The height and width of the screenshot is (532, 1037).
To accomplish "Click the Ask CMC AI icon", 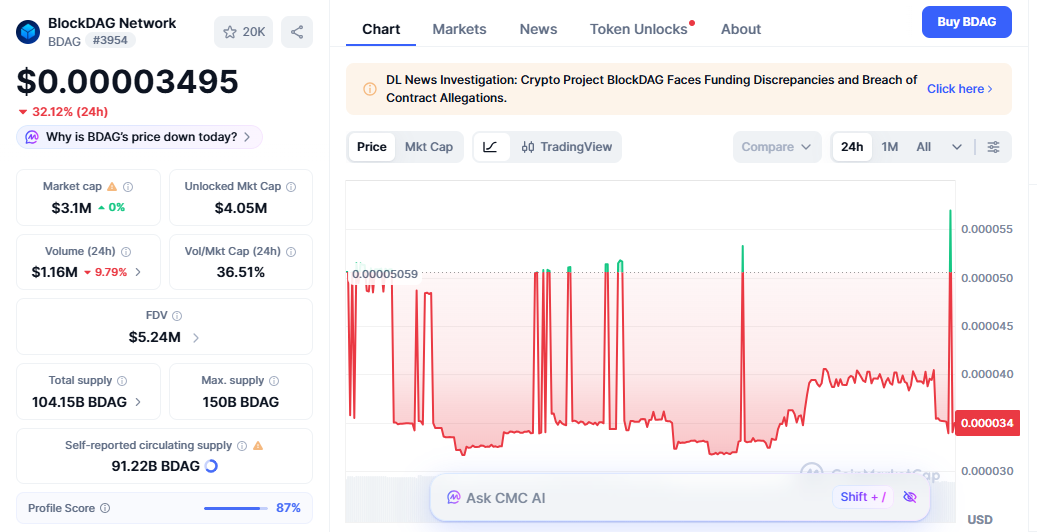I will [x=454, y=497].
